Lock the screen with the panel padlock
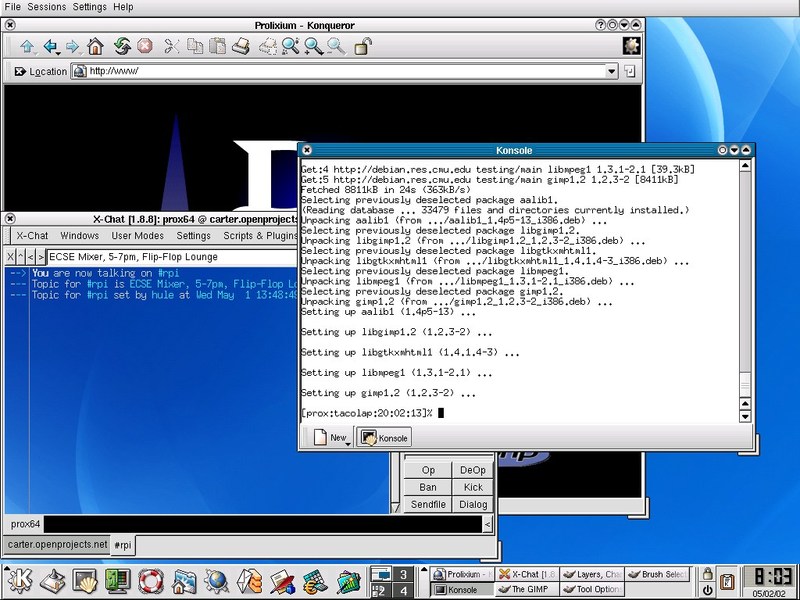Viewport: 800px width, 600px height. point(707,574)
